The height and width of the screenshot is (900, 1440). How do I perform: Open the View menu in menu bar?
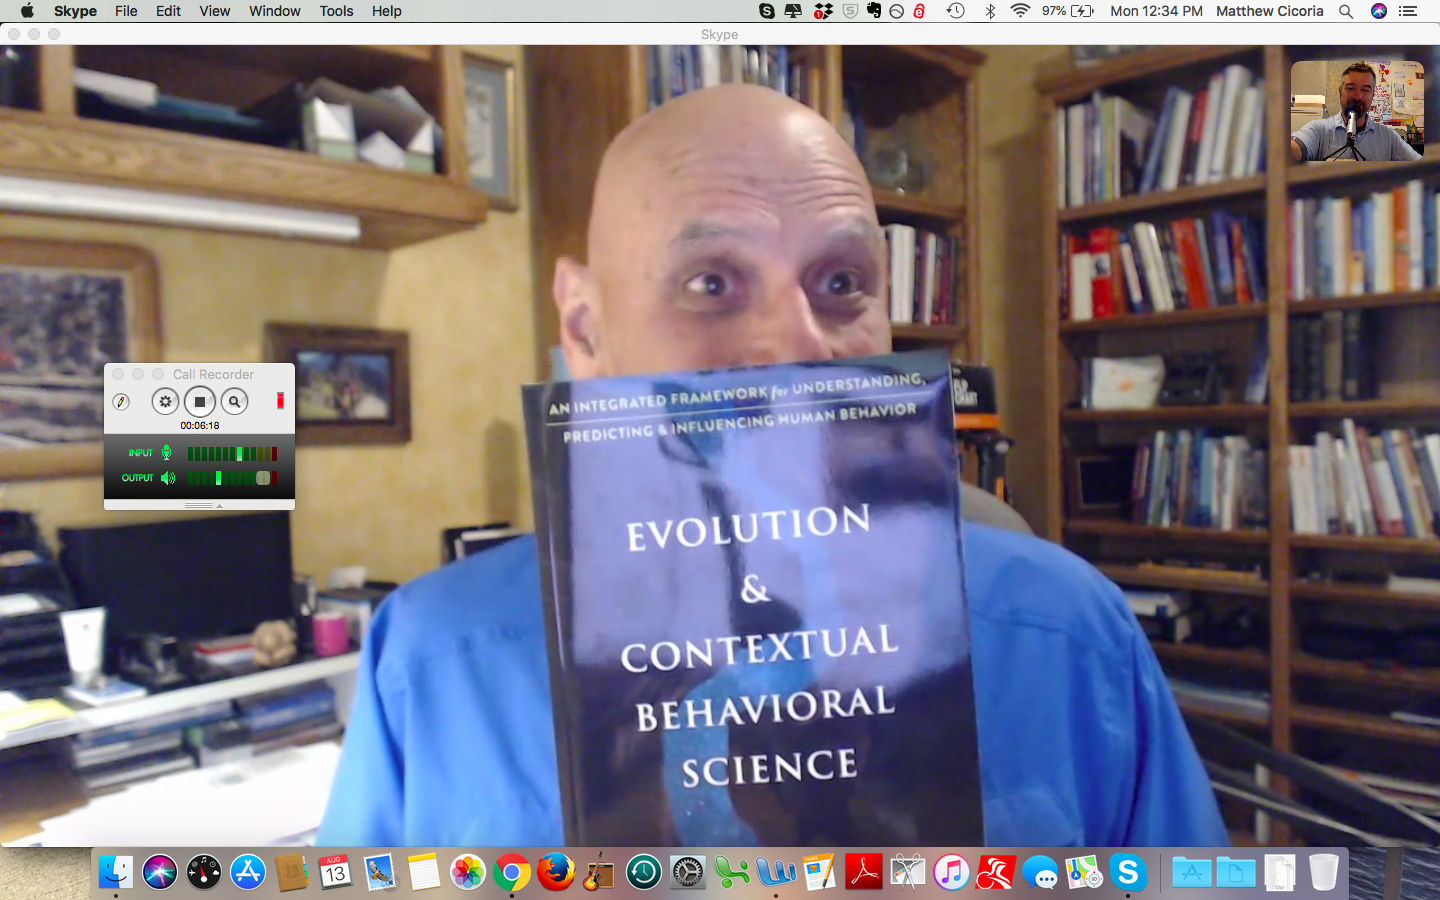pos(214,11)
